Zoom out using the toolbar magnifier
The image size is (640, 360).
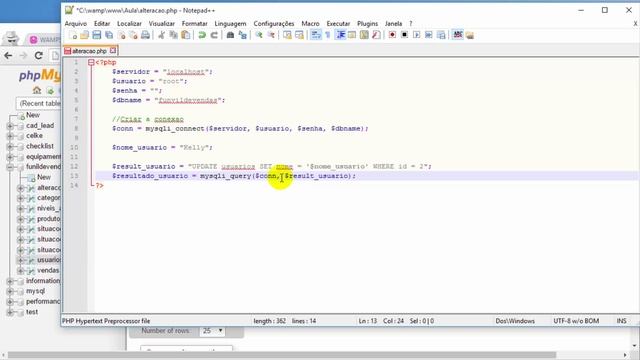[271, 35]
